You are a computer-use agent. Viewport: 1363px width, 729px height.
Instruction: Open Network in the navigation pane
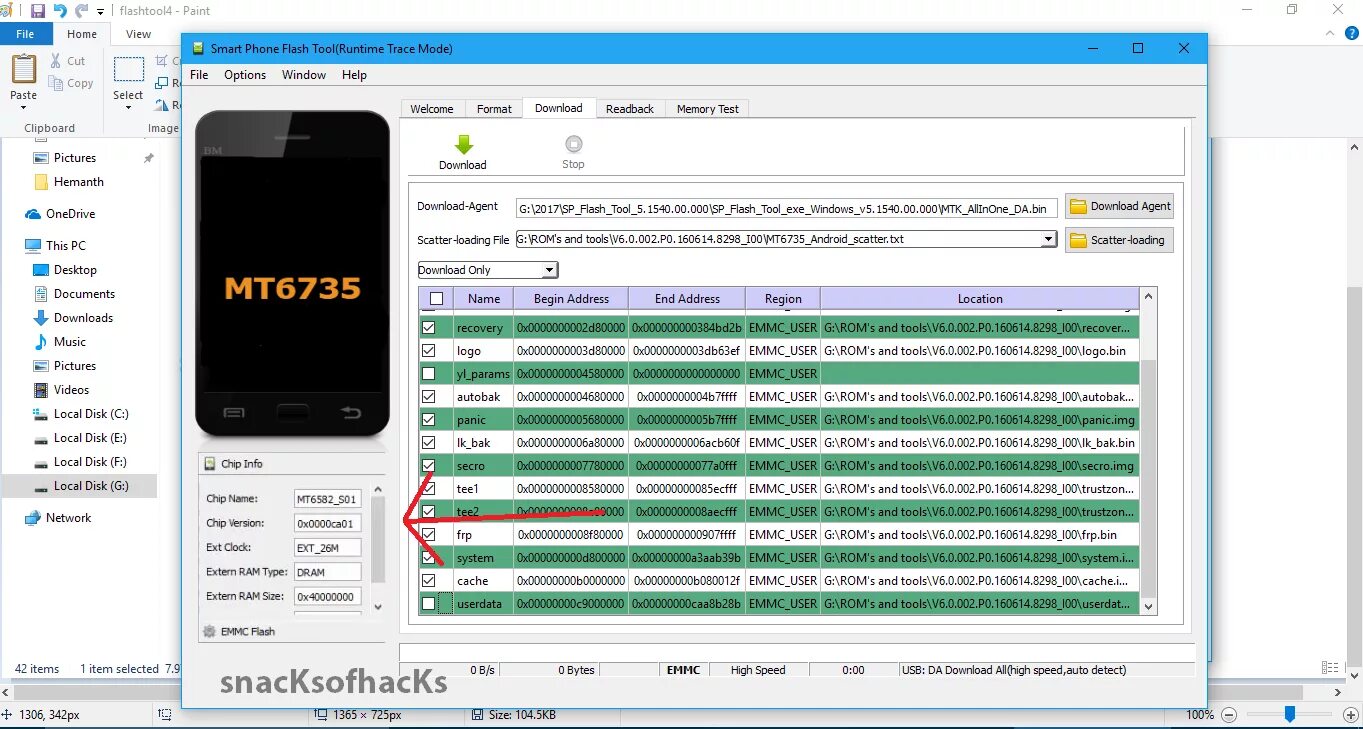[x=59, y=518]
